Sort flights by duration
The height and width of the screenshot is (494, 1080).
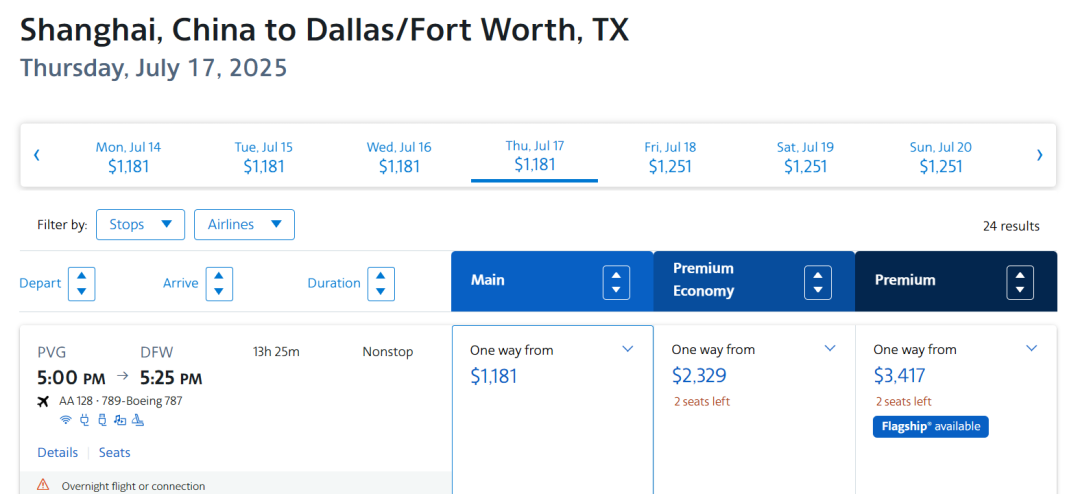381,283
